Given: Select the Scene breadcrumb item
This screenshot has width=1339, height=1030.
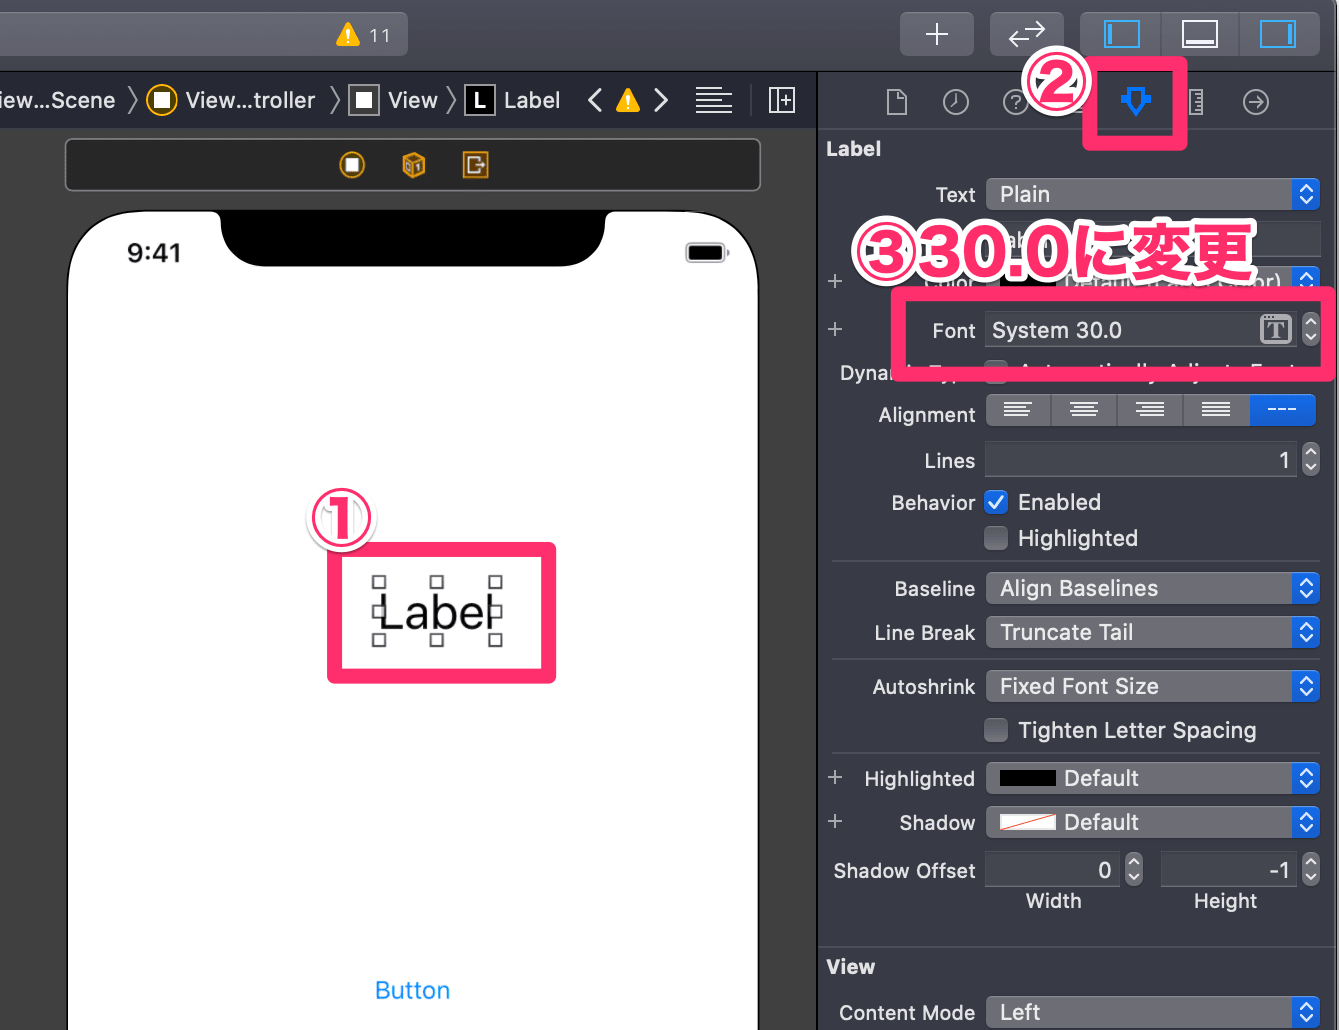Looking at the screenshot, I should pyautogui.click(x=58, y=100).
